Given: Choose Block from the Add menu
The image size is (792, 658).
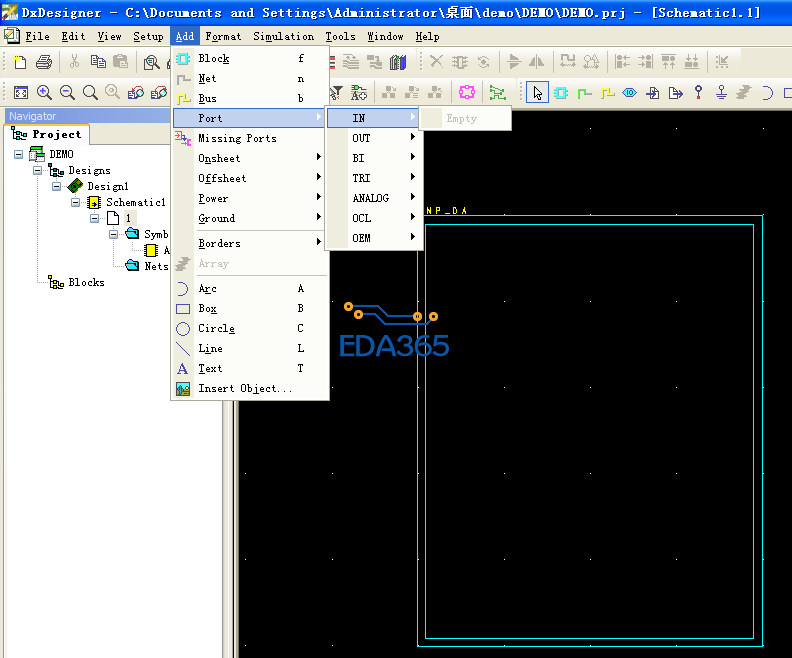Looking at the screenshot, I should 251,59.
